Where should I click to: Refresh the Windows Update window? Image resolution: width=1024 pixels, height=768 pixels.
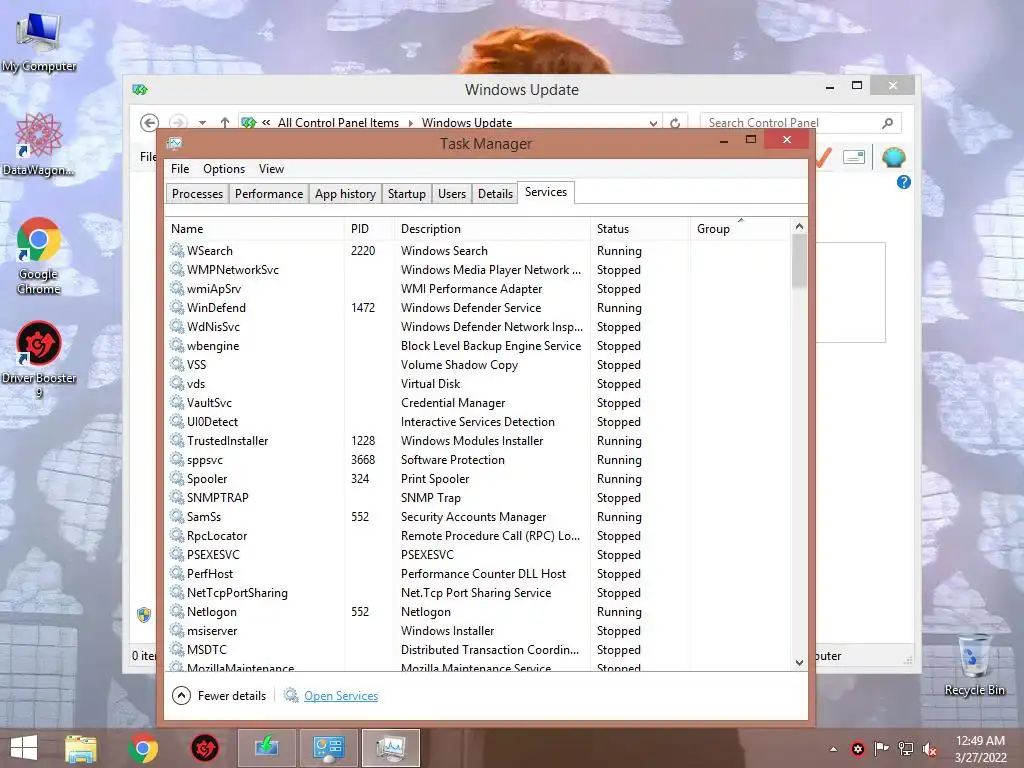pos(675,123)
